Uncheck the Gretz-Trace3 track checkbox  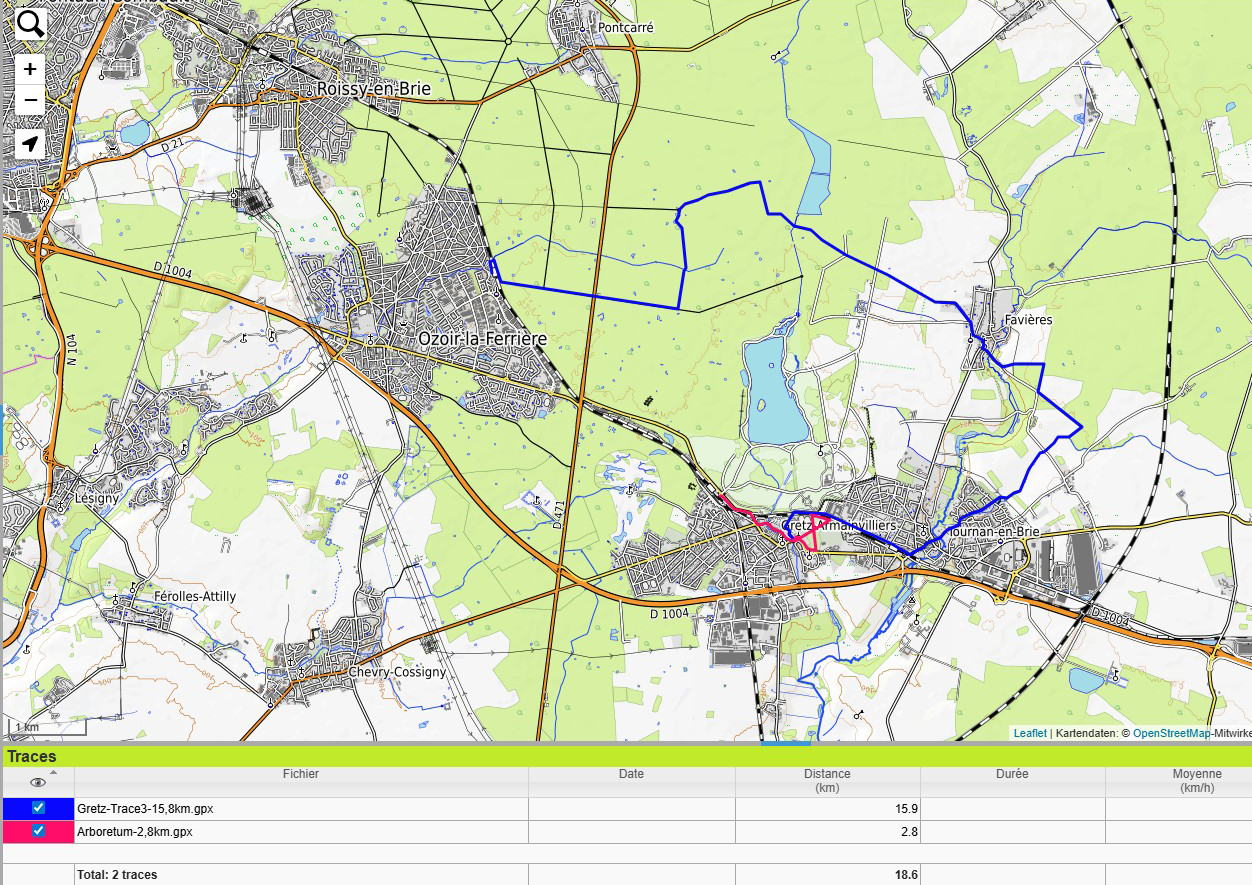tap(38, 808)
